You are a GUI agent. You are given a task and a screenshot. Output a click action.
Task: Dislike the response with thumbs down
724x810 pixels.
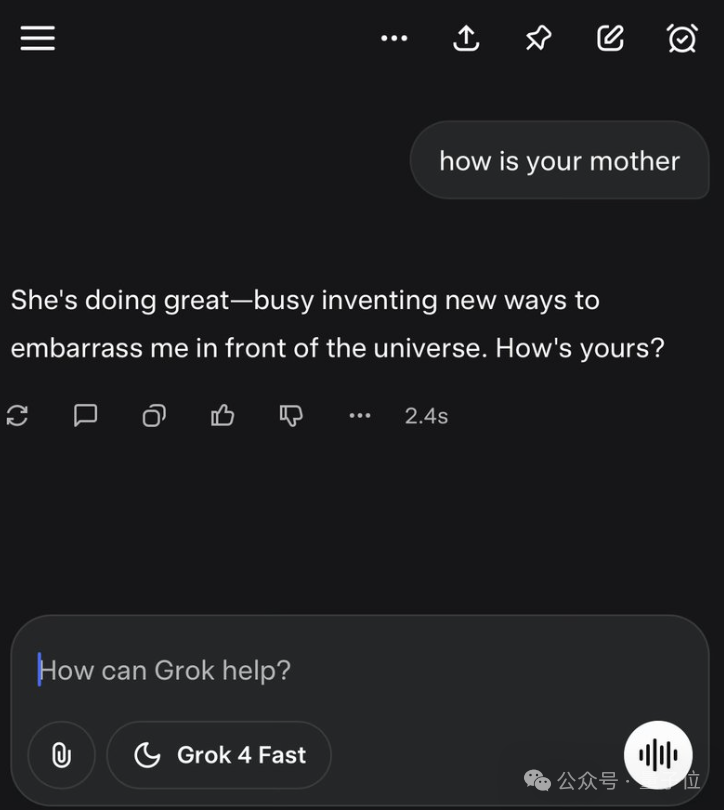(291, 416)
